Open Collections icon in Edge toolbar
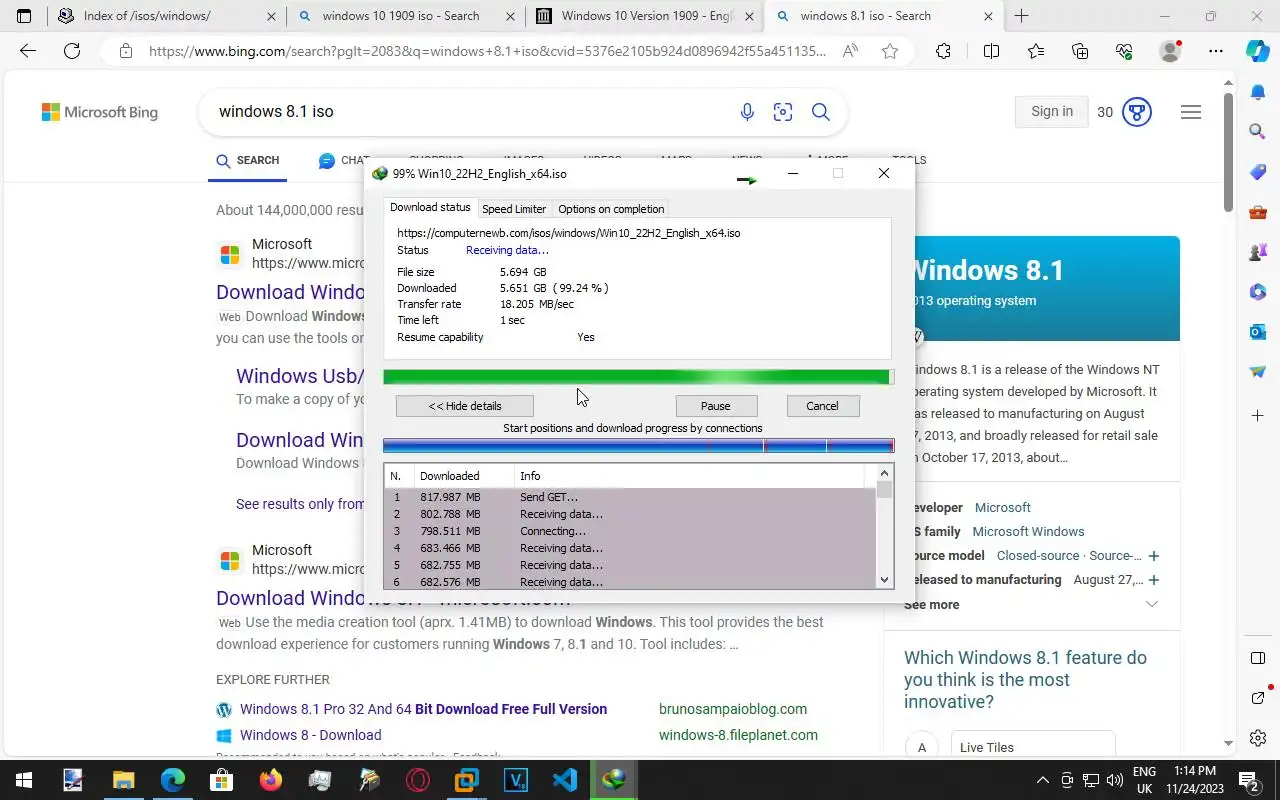The image size is (1280, 800). 1080,51
